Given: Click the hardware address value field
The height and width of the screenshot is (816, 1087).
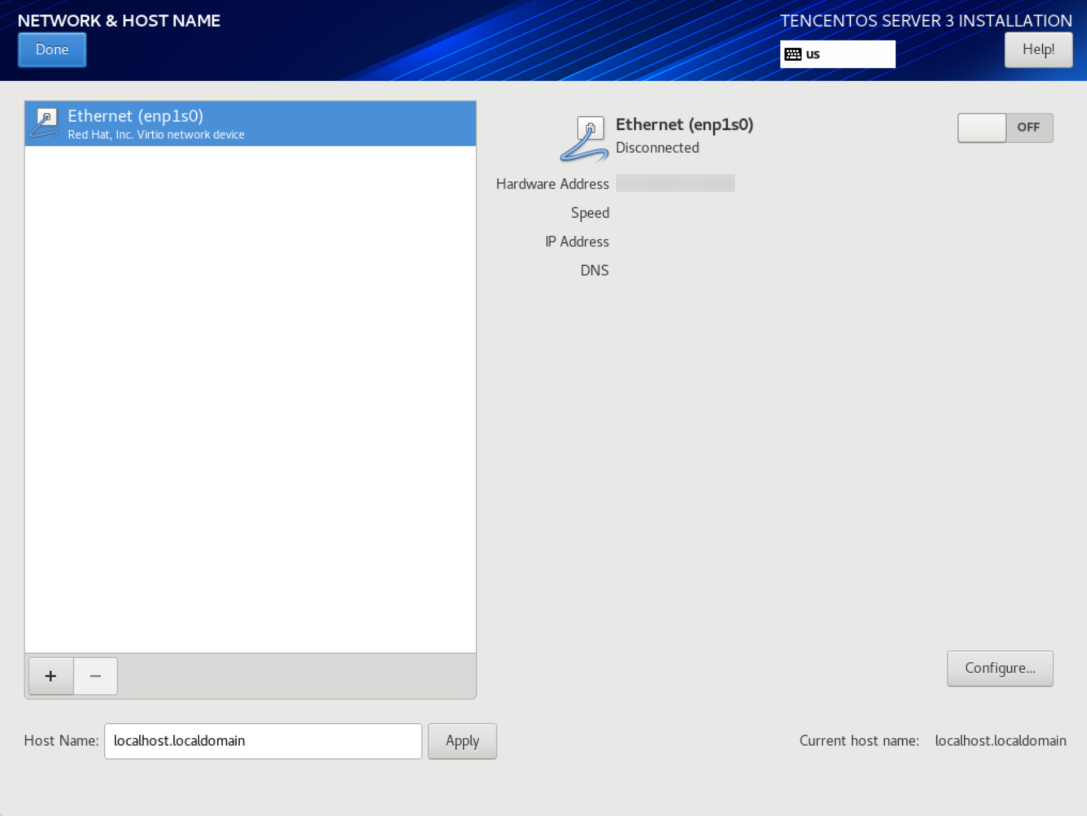Looking at the screenshot, I should (x=675, y=183).
